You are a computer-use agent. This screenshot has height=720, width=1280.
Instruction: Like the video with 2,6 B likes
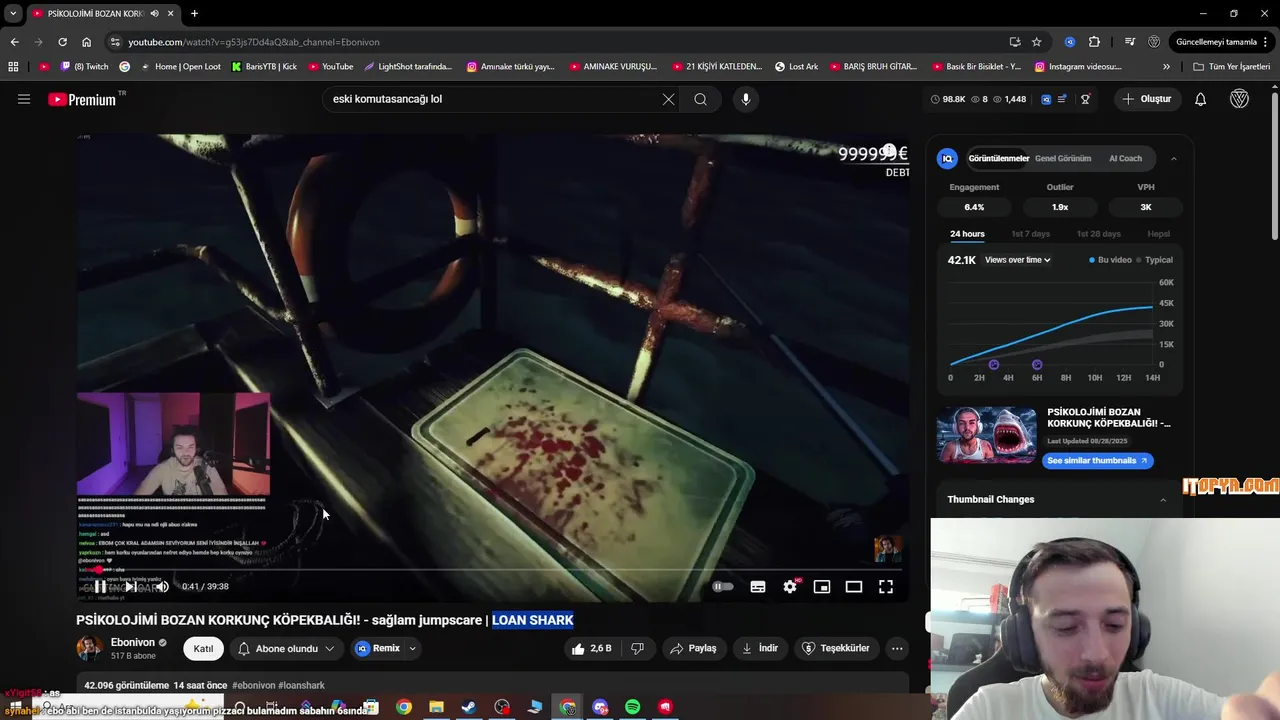coord(591,648)
